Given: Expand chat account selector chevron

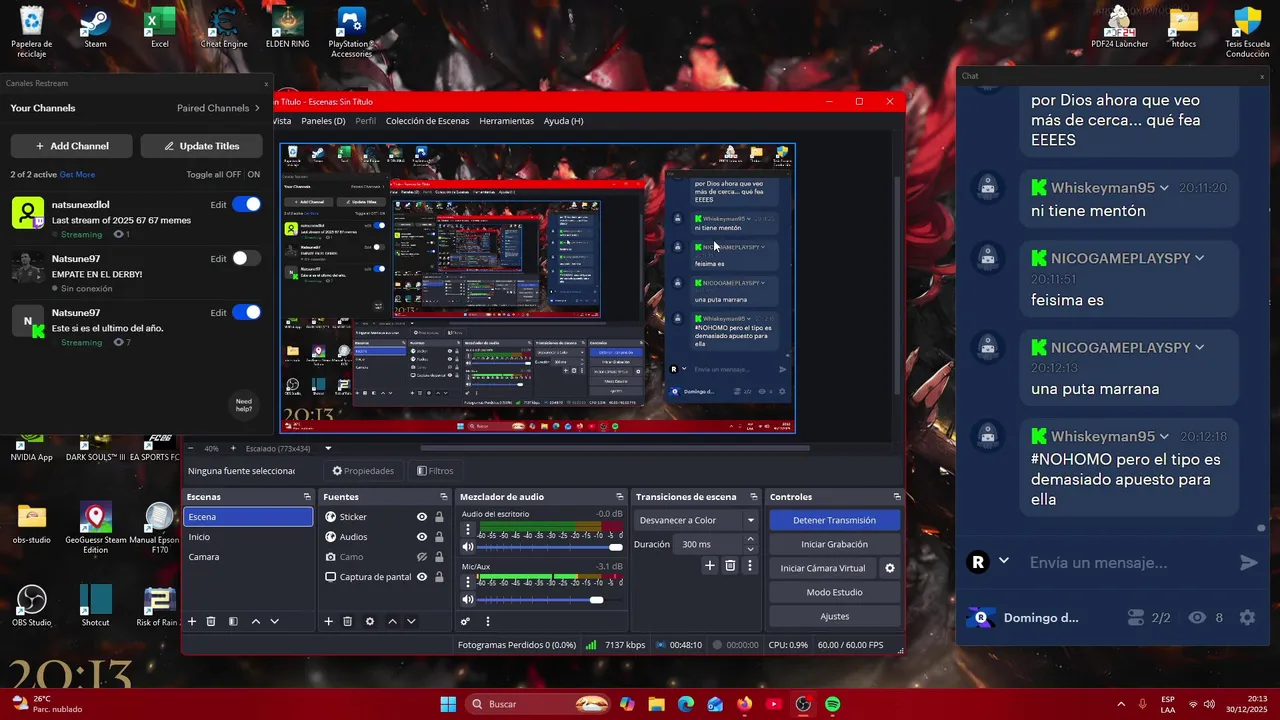Looking at the screenshot, I should tap(1004, 562).
